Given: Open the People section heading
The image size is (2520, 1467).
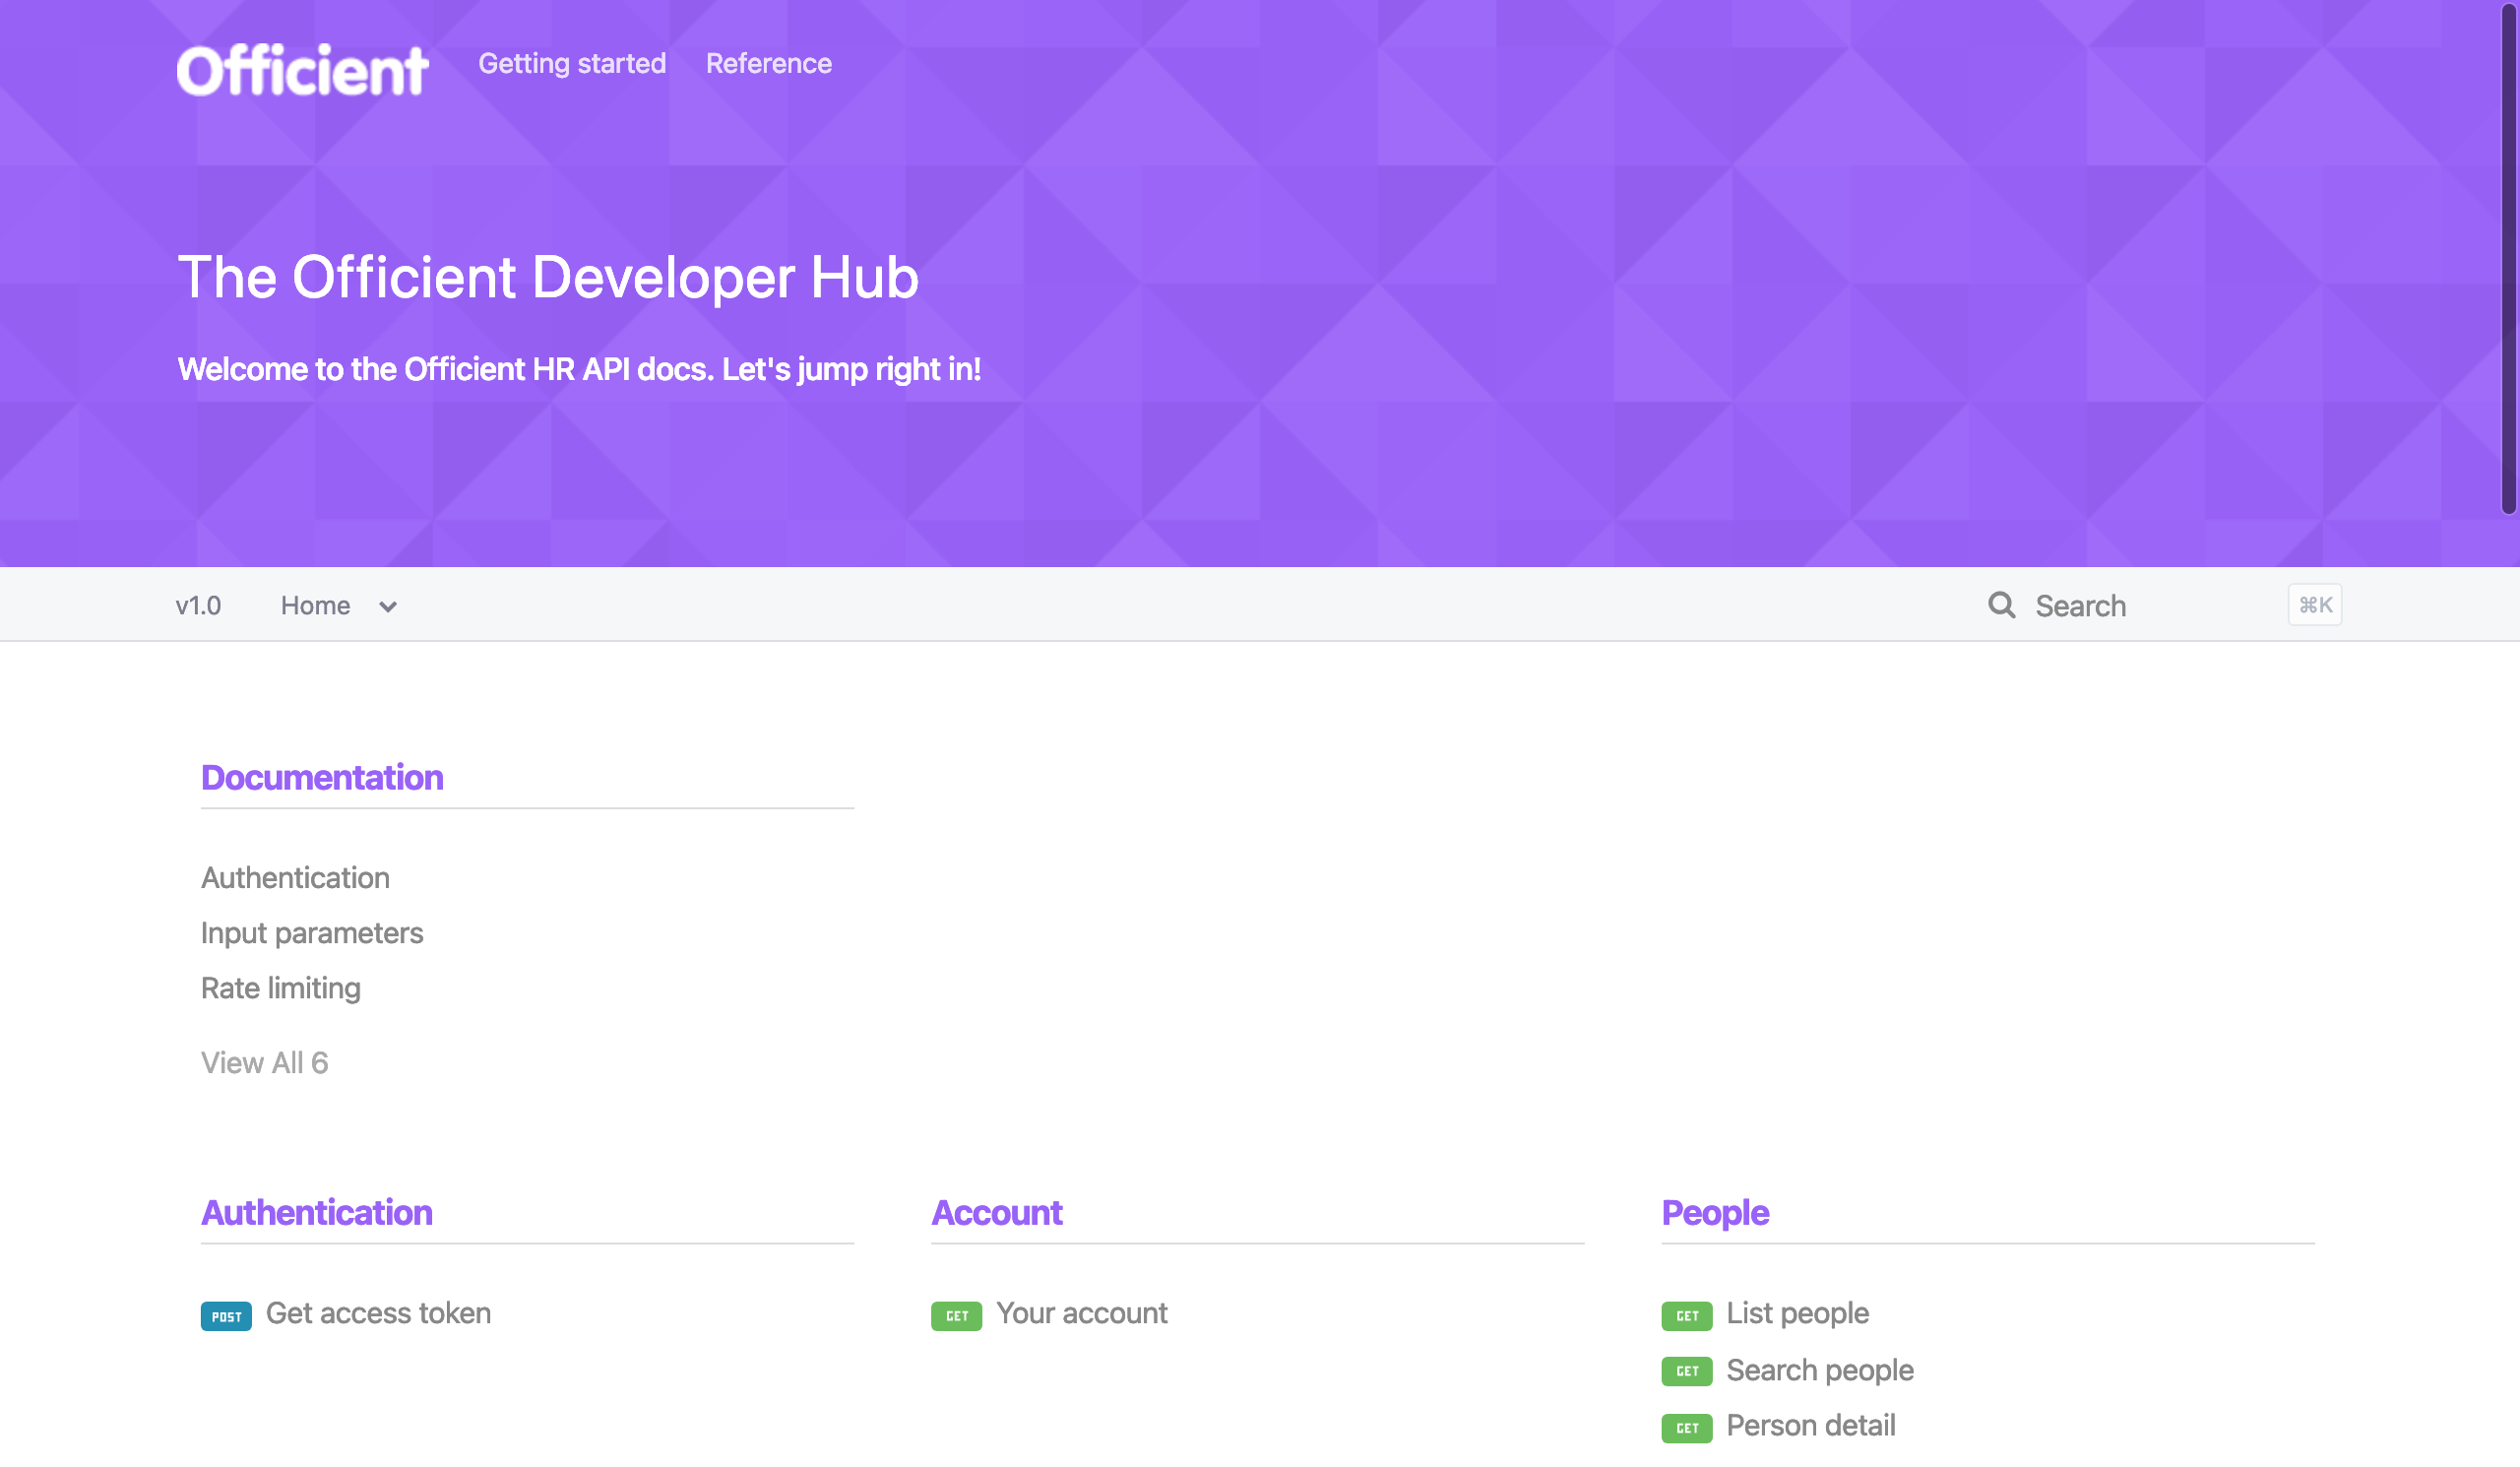Looking at the screenshot, I should tap(1714, 1213).
